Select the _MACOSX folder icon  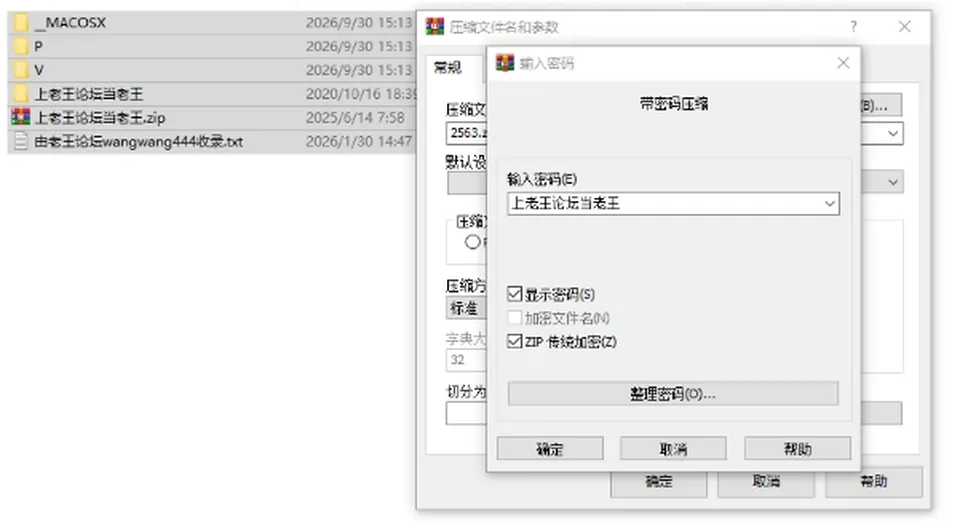(21, 23)
